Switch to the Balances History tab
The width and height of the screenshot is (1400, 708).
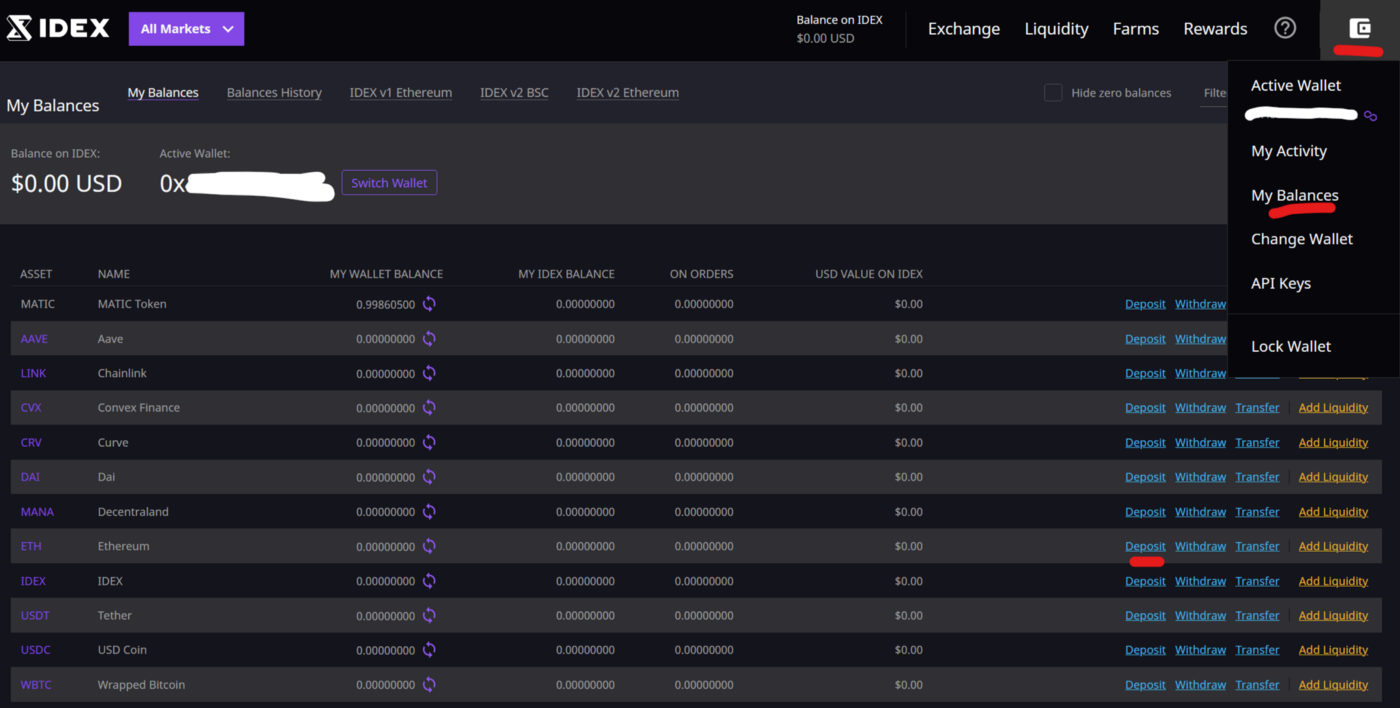(x=274, y=93)
